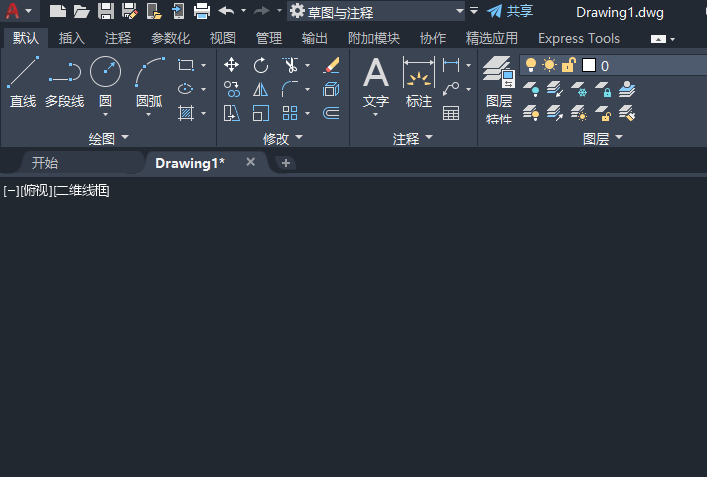This screenshot has width=707, height=477.
Task: Select the Copy objects icon
Action: pyautogui.click(x=232, y=89)
